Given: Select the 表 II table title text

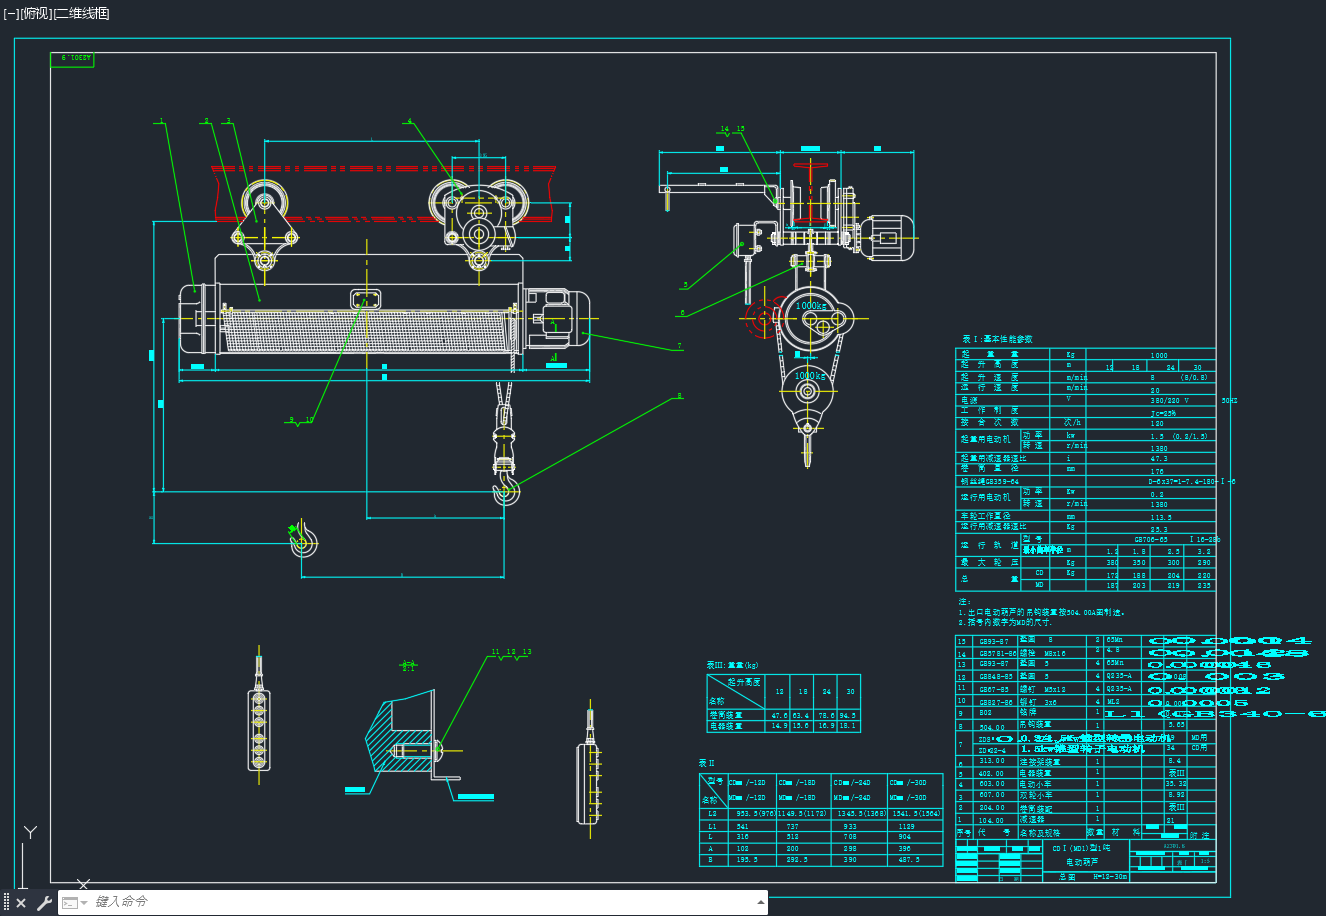Looking at the screenshot, I should pos(707,763).
